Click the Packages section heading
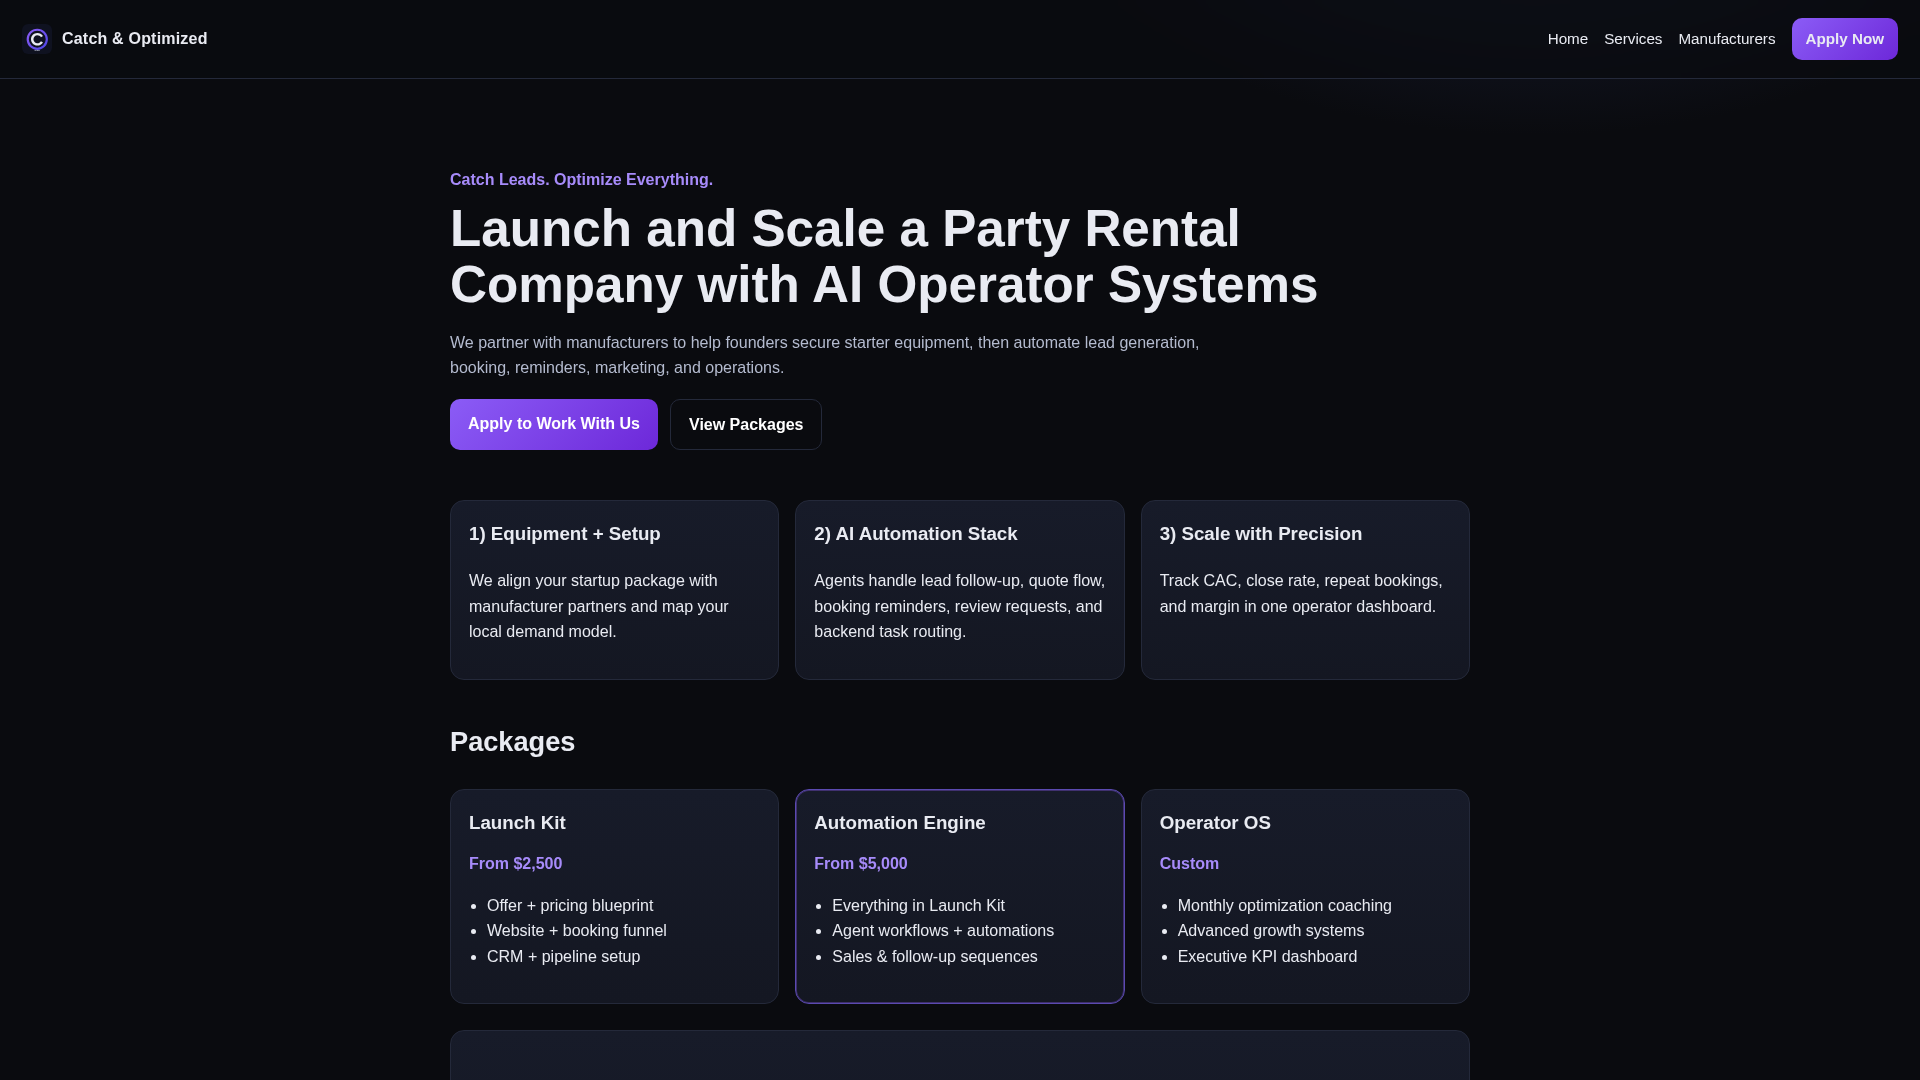The height and width of the screenshot is (1080, 1920). pos(512,742)
